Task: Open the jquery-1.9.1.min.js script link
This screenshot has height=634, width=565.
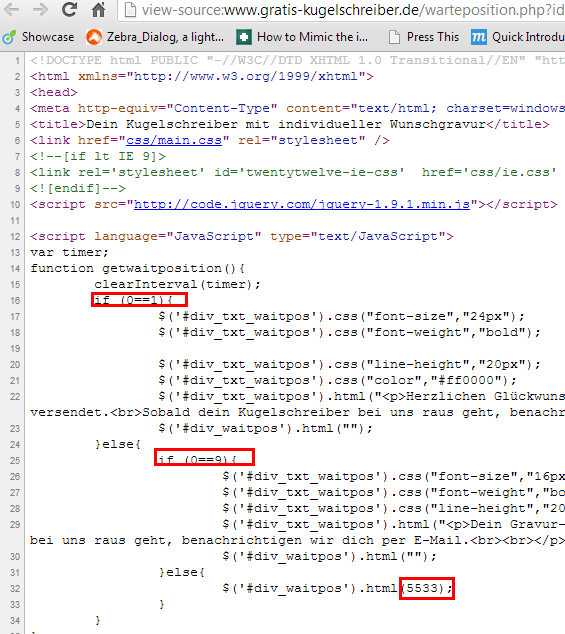Action: pyautogui.click(x=302, y=204)
